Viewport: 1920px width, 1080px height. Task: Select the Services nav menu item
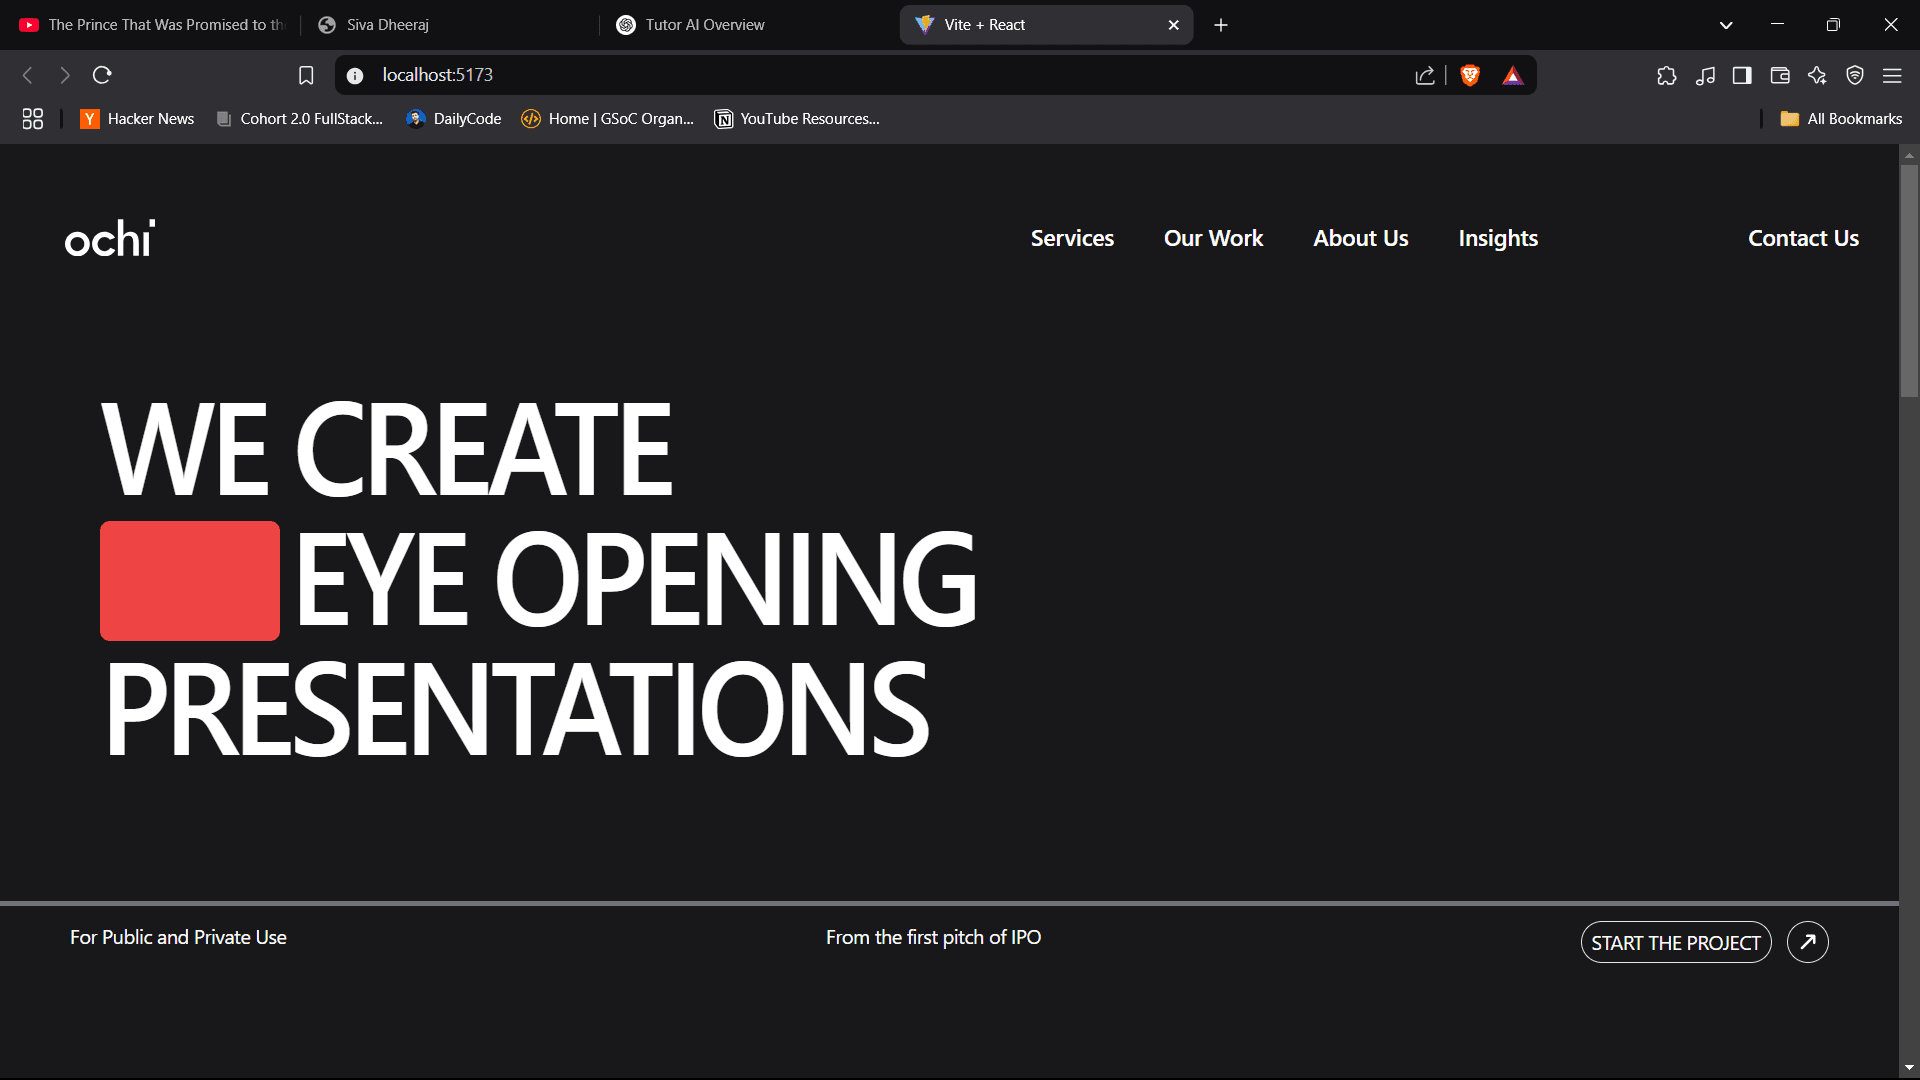click(x=1072, y=238)
